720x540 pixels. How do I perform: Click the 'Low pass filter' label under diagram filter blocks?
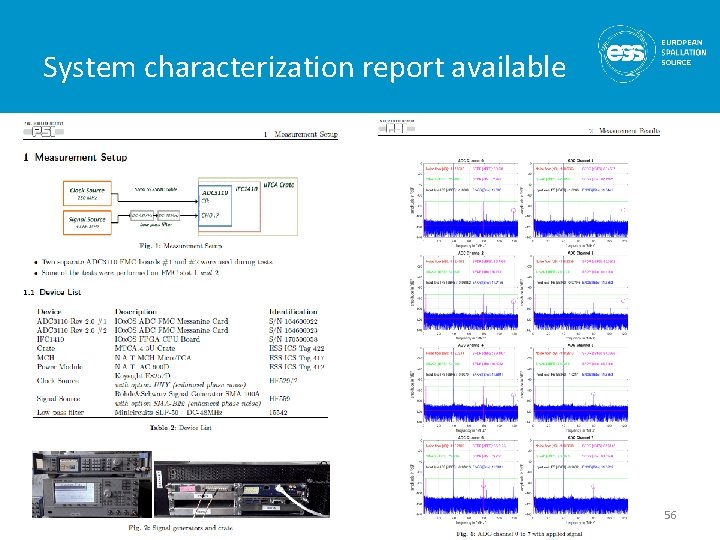[x=156, y=225]
